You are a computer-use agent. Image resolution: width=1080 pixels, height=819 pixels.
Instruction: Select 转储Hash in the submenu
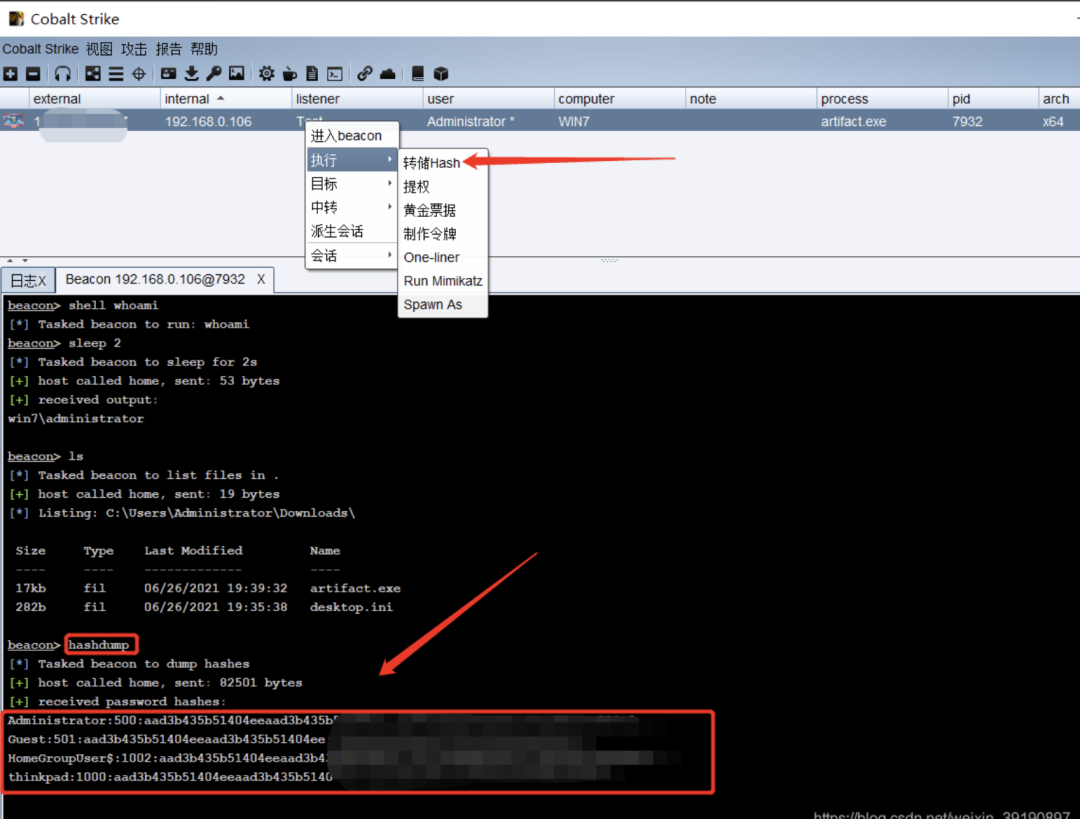443,163
